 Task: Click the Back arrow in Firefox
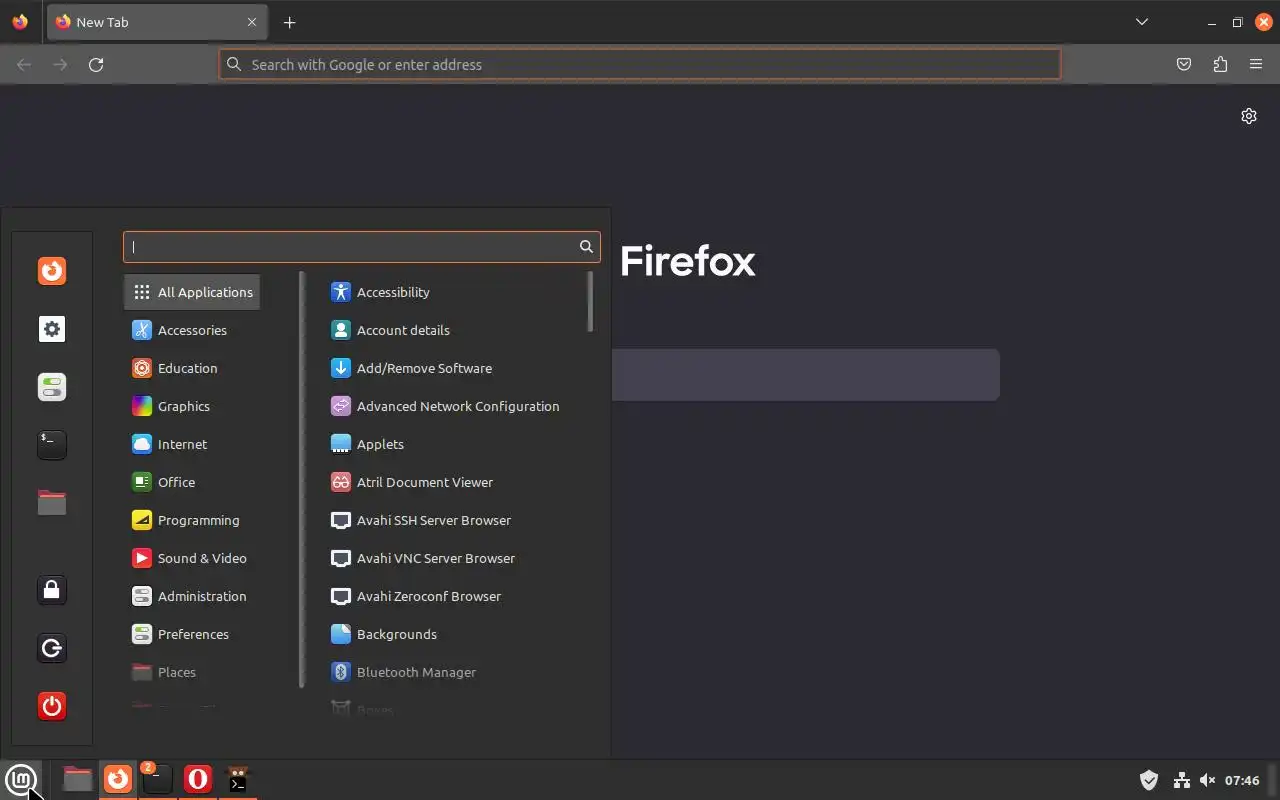coord(24,64)
